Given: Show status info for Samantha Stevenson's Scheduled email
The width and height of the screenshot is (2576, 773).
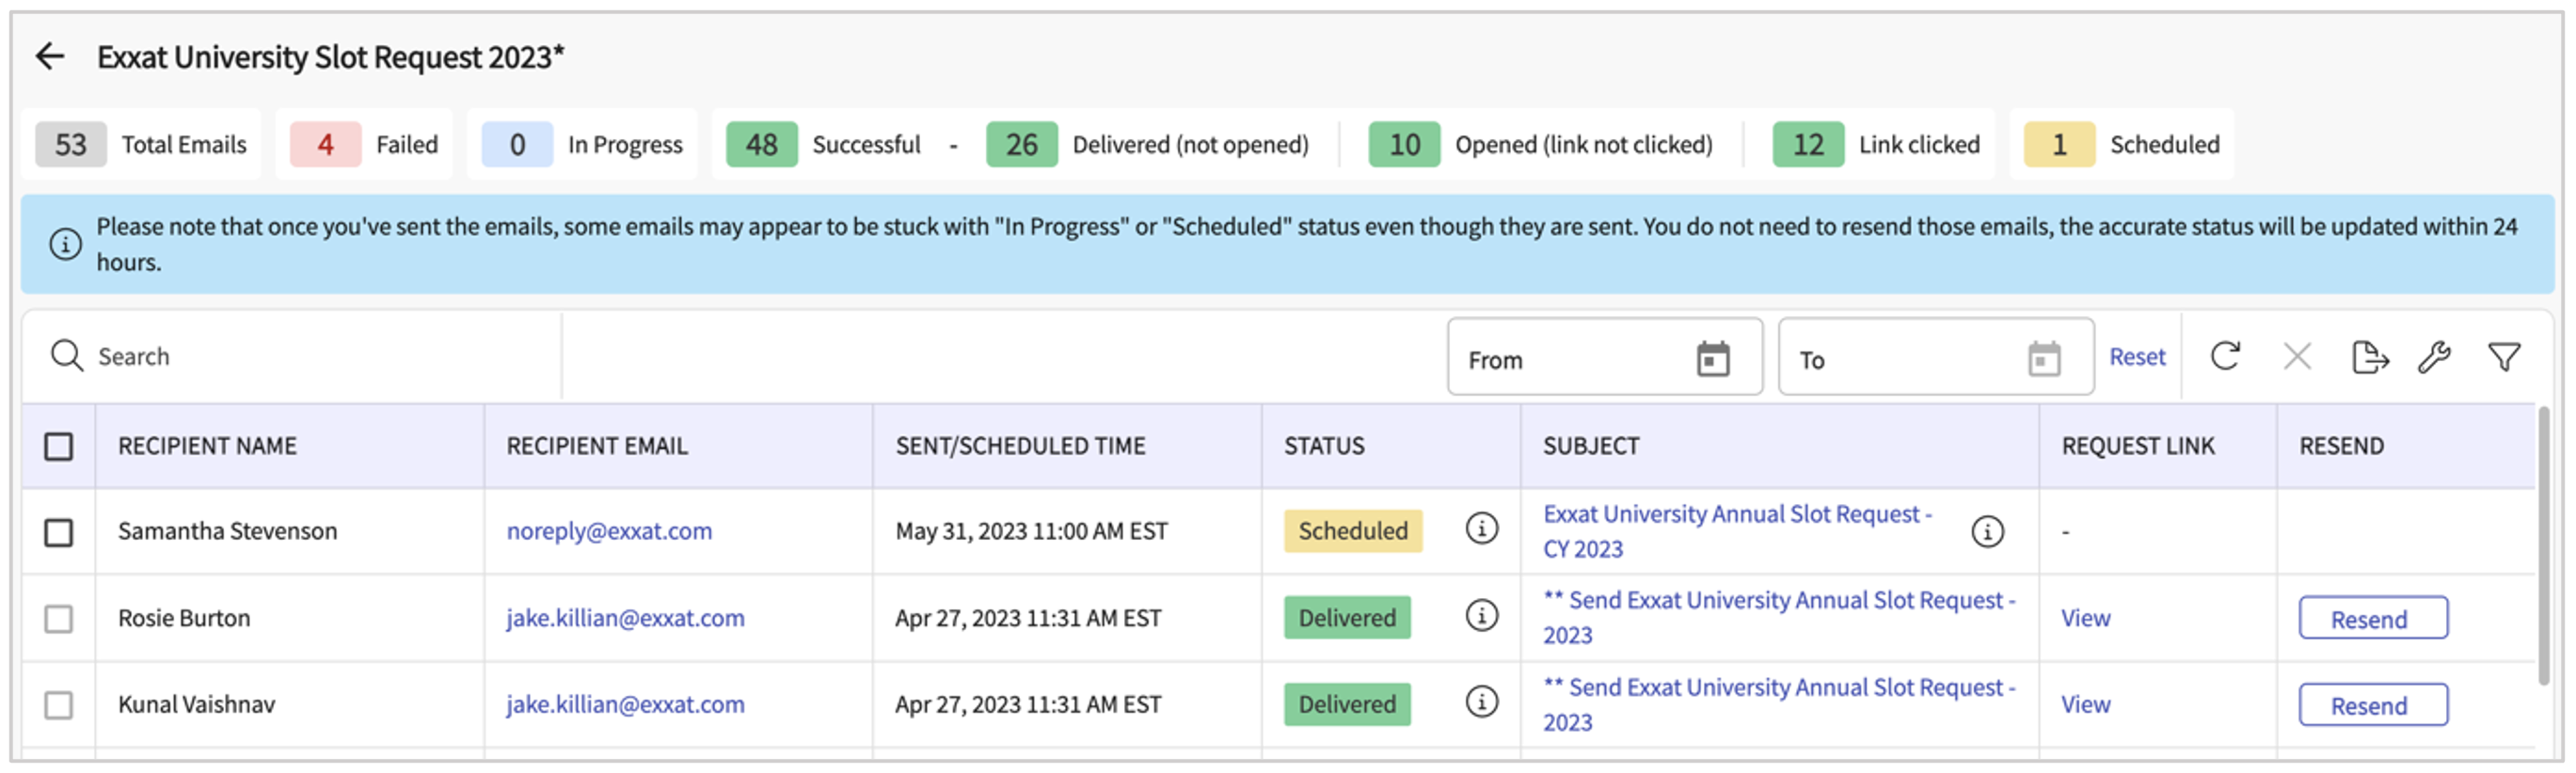Looking at the screenshot, I should coord(1482,528).
